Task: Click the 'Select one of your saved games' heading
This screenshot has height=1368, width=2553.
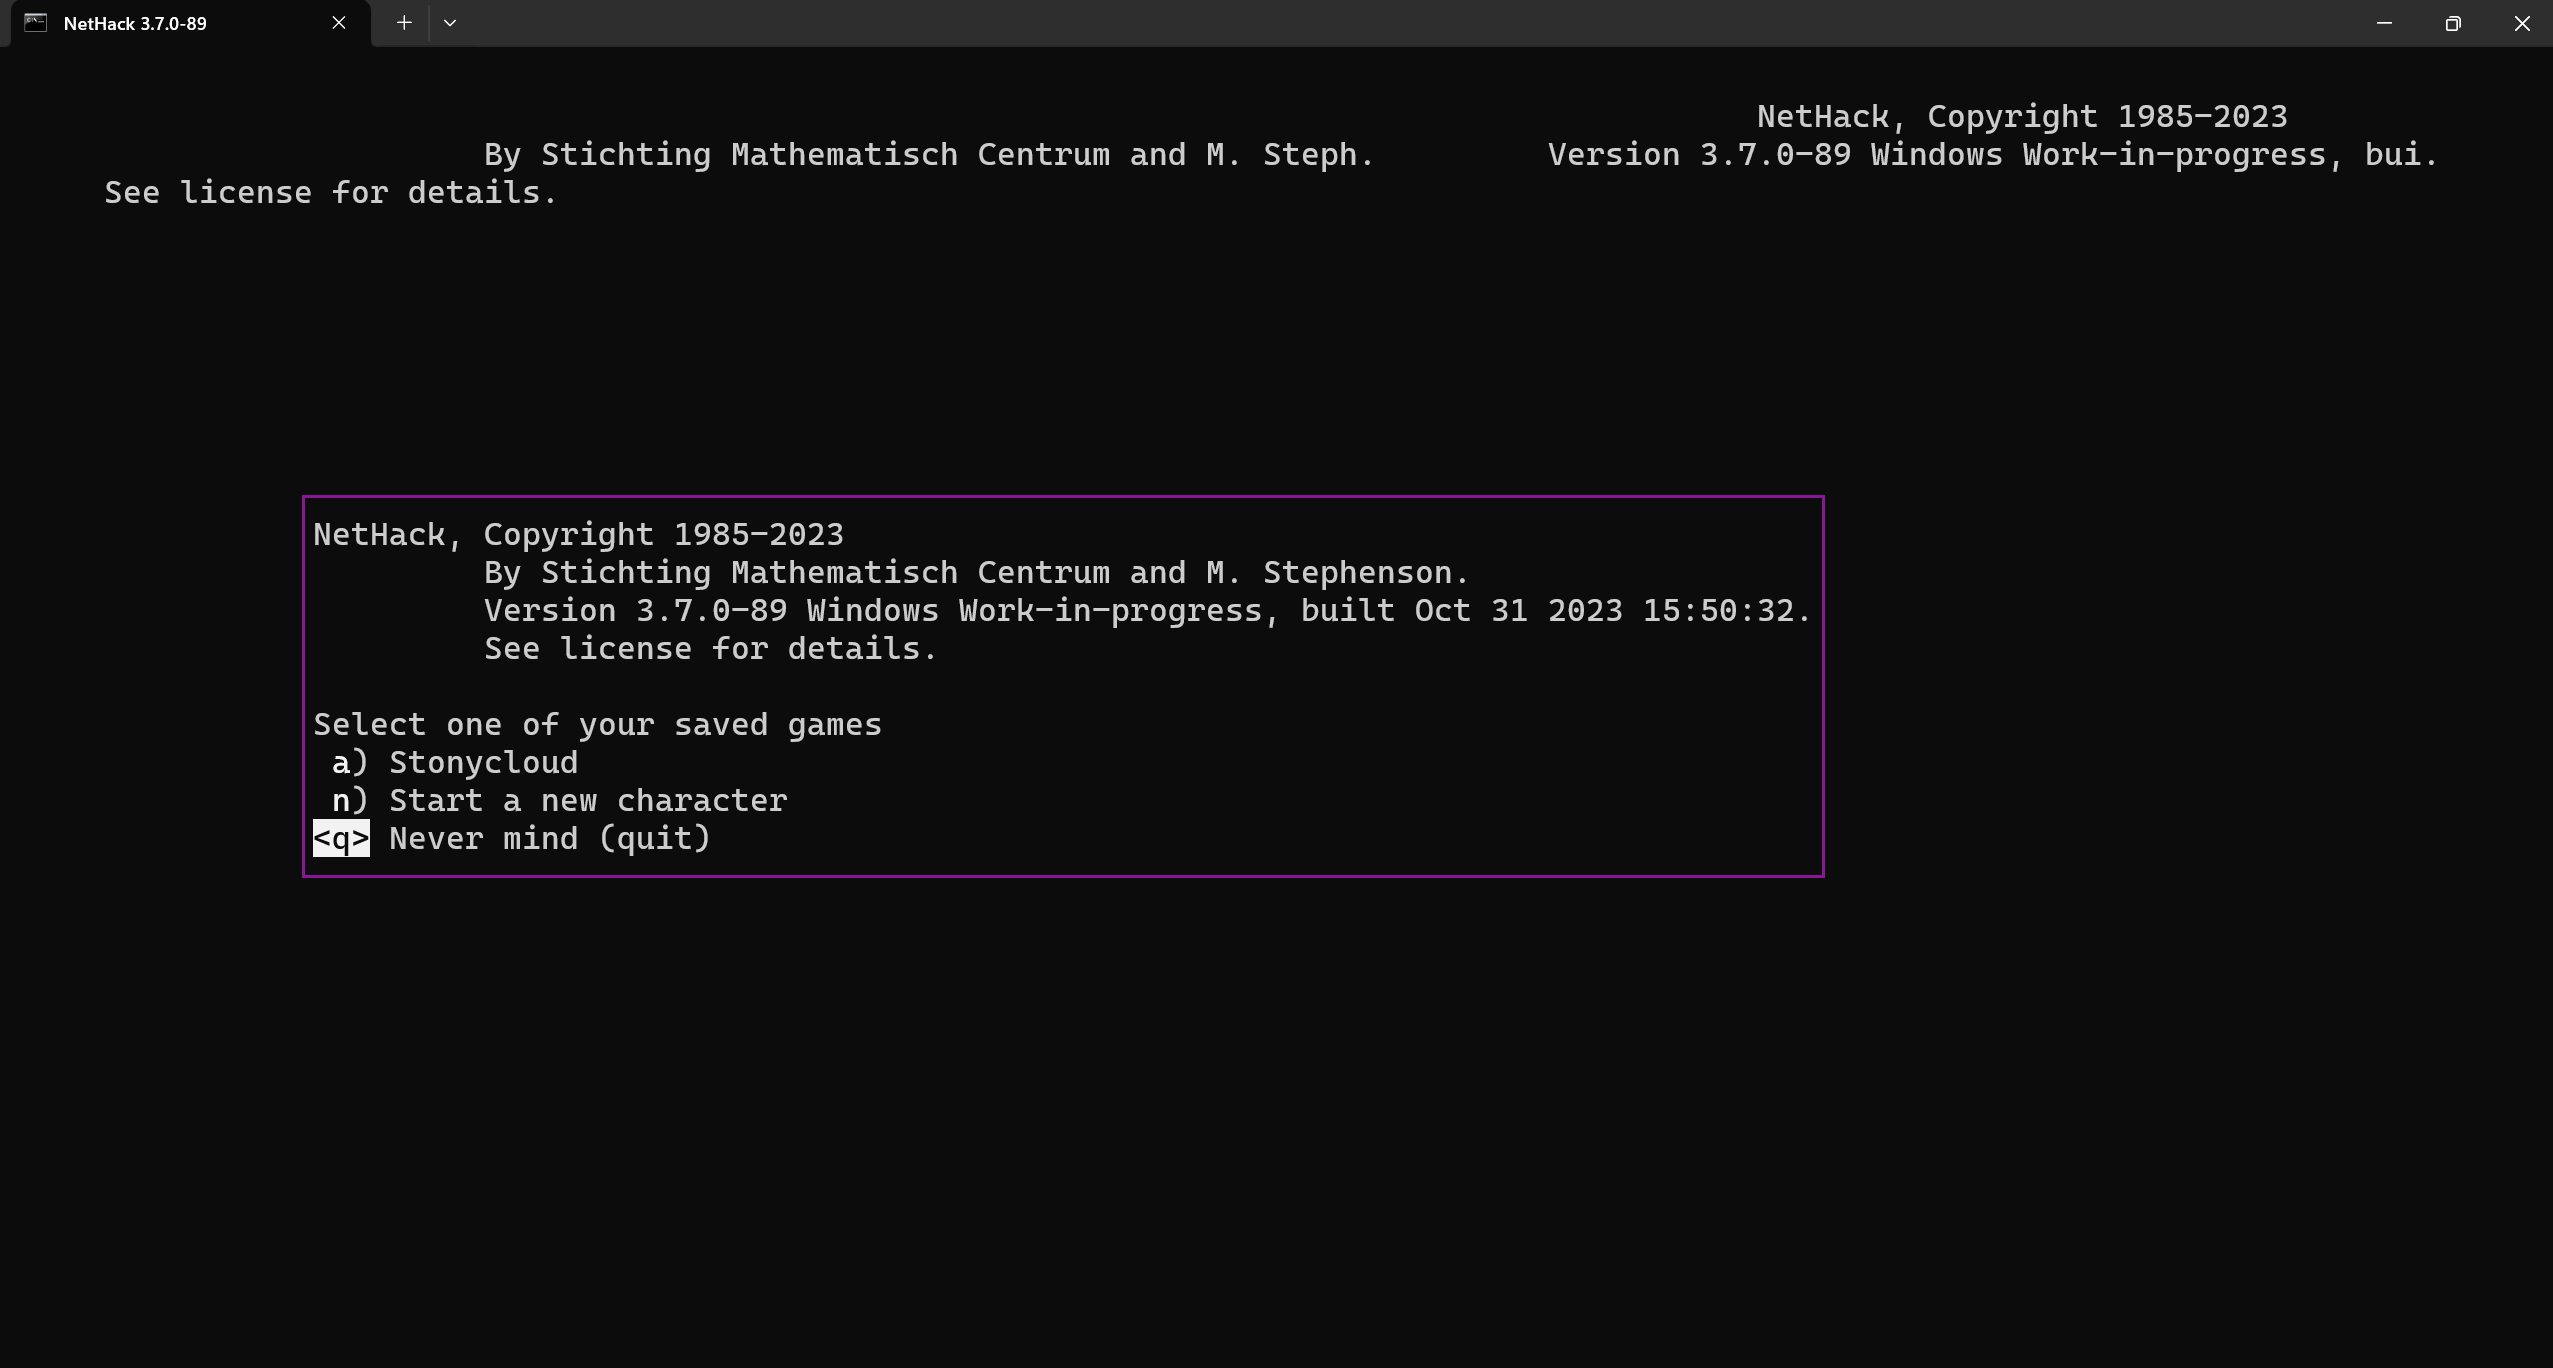Action: pos(598,725)
